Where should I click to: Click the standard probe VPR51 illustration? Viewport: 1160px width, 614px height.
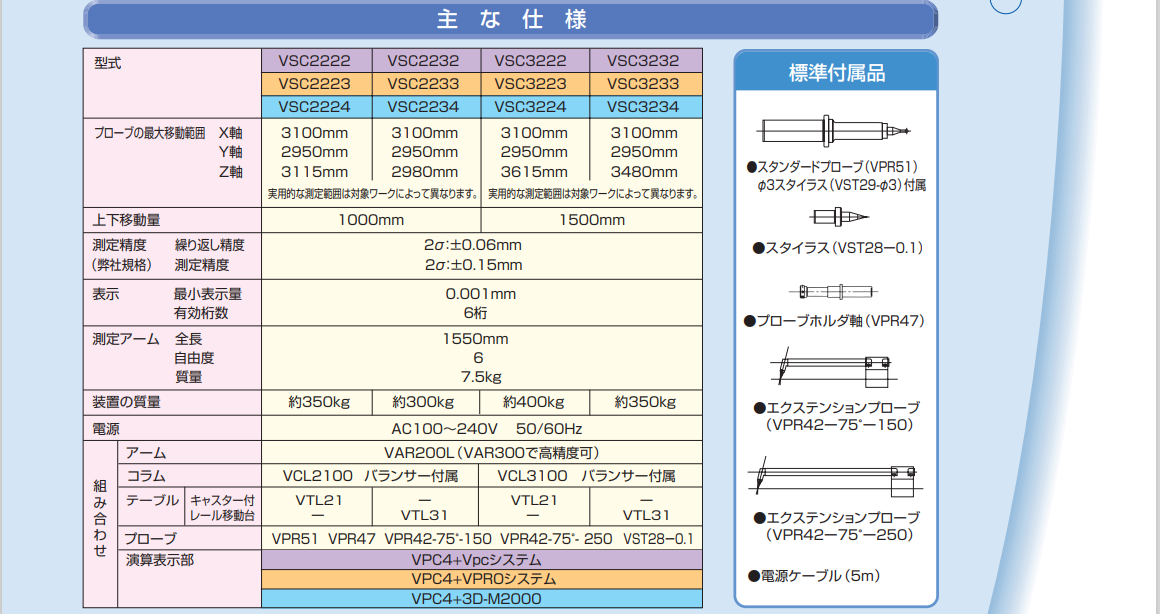(833, 131)
